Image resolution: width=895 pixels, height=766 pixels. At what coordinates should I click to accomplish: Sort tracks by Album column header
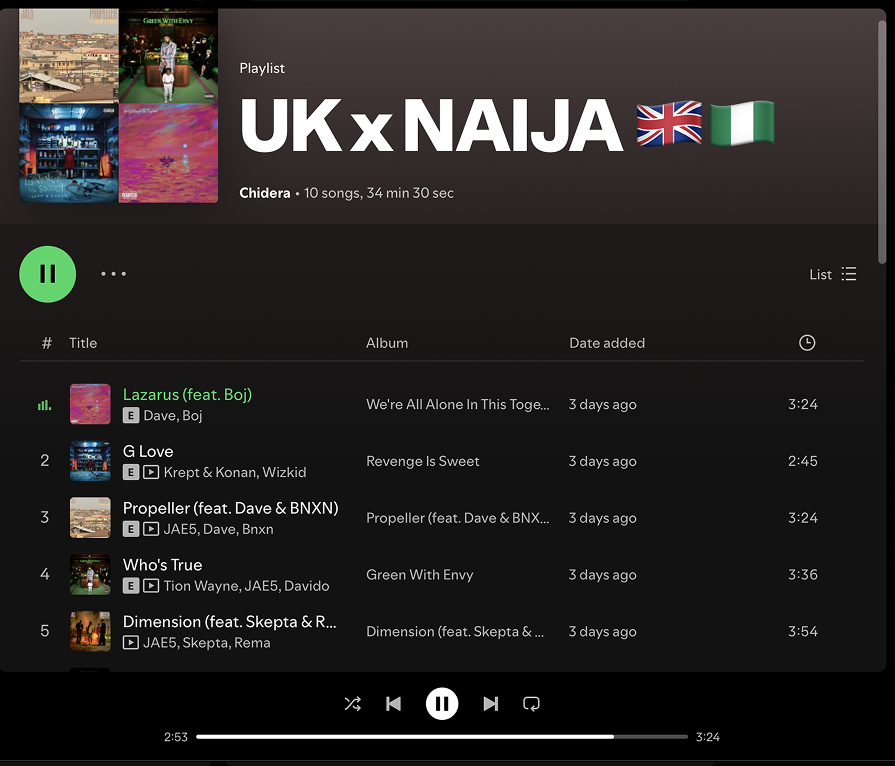387,343
